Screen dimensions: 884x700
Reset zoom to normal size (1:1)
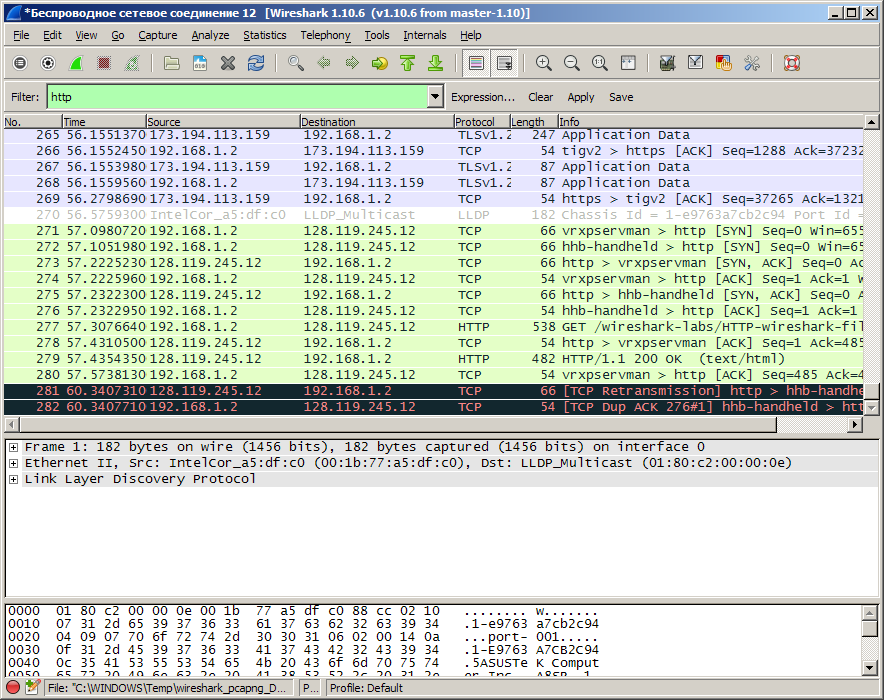[600, 63]
